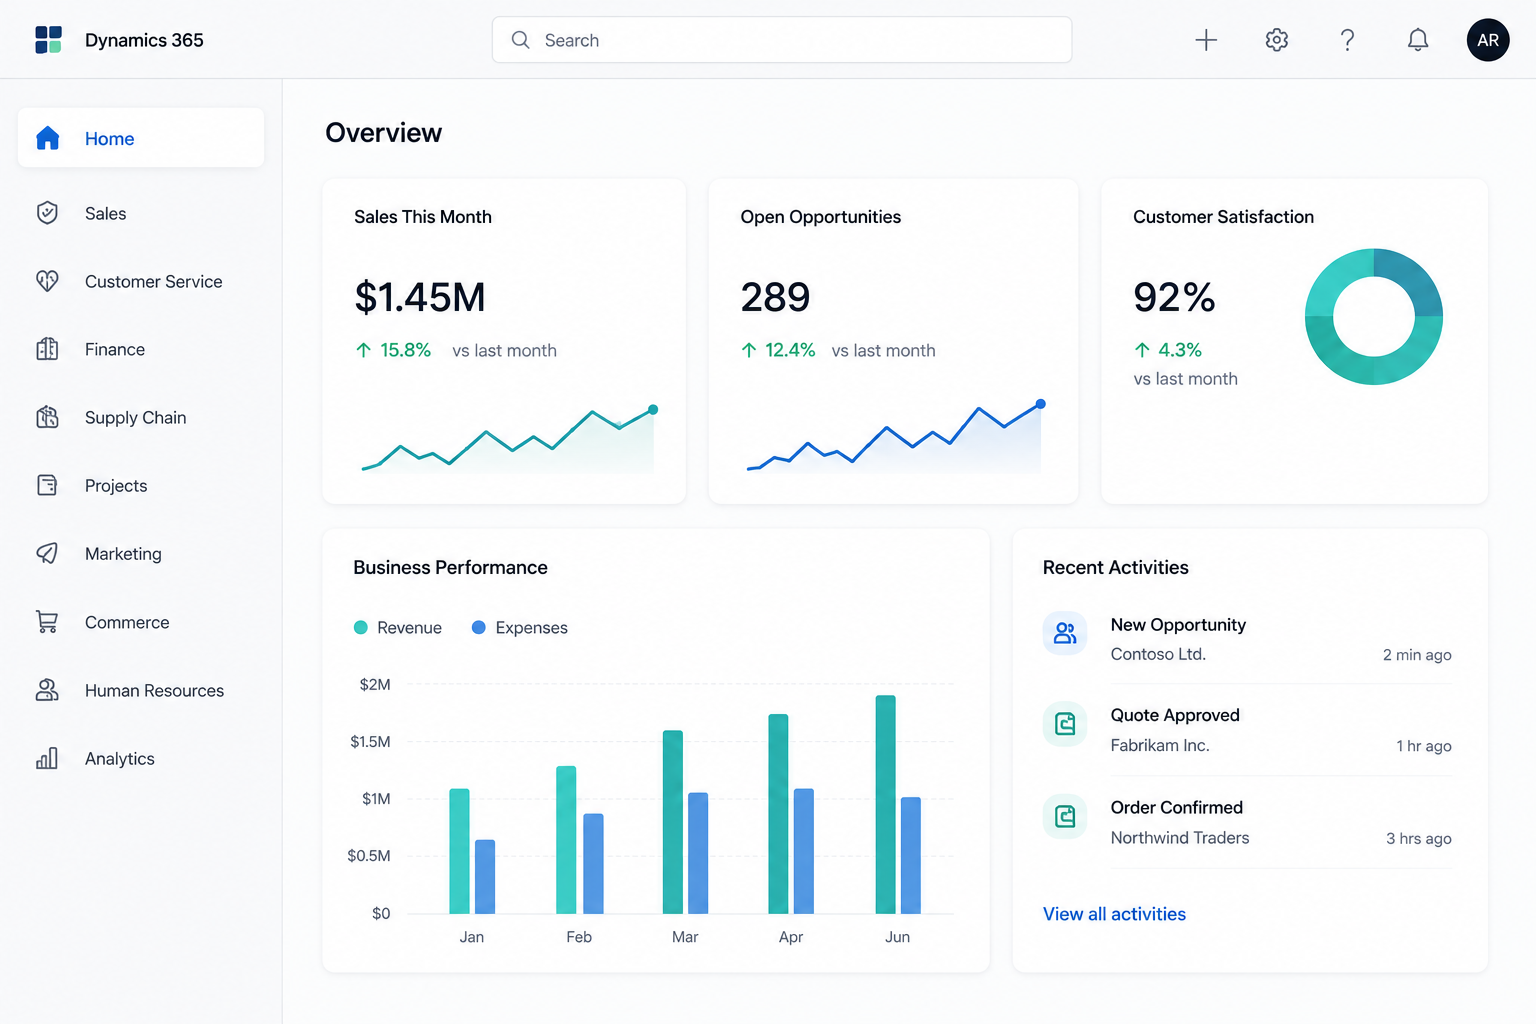This screenshot has width=1536, height=1024.
Task: Click the Expenses blue legend dot
Action: pyautogui.click(x=479, y=627)
